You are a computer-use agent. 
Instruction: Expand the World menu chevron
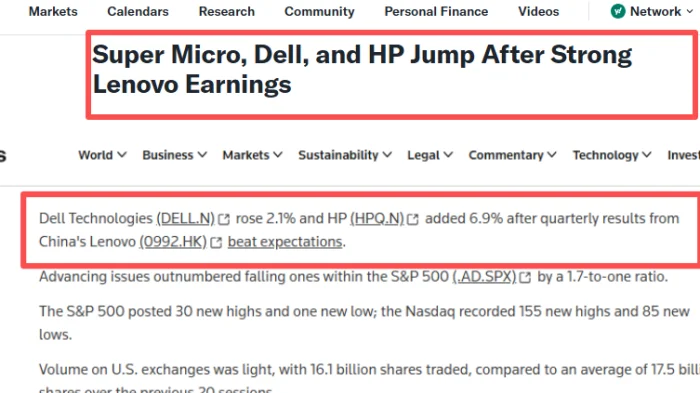point(122,155)
